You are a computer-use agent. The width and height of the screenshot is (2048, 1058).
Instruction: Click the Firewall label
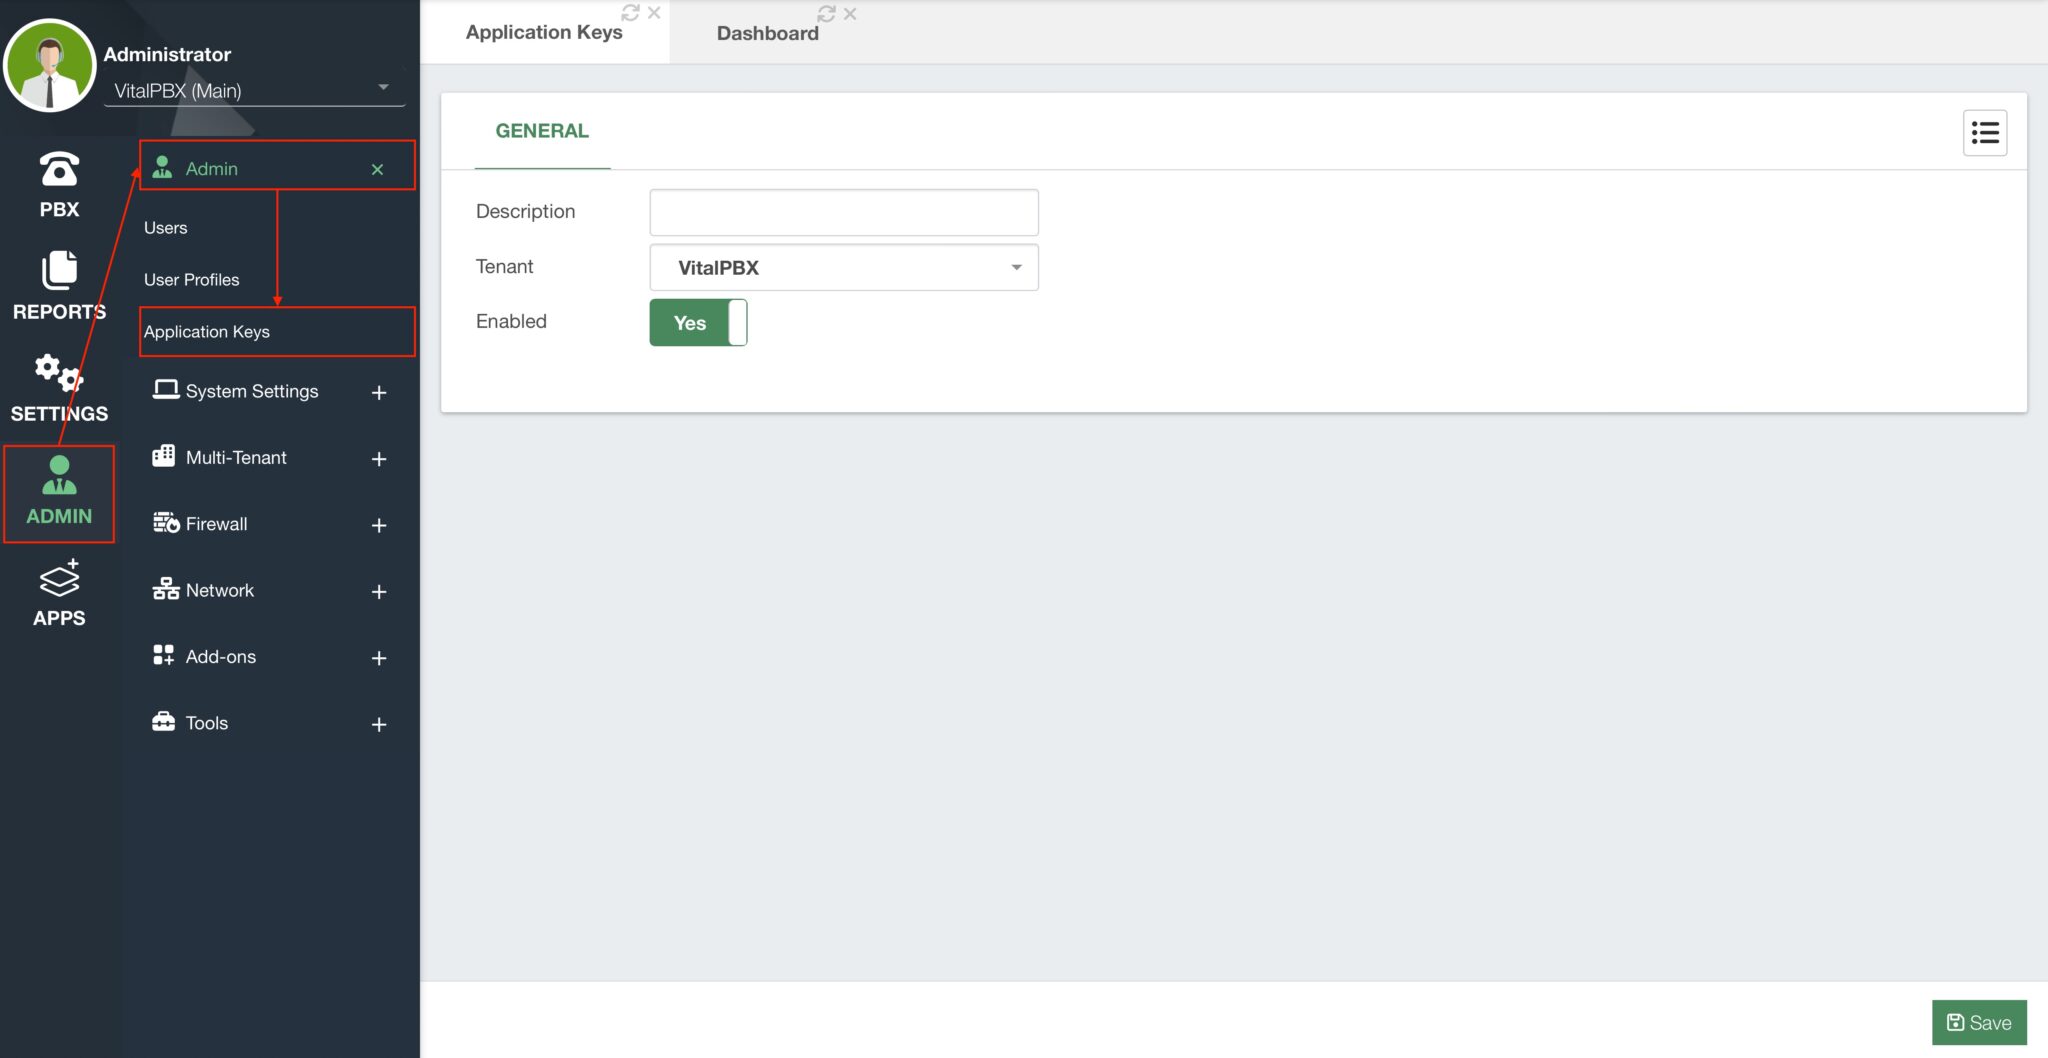pyautogui.click(x=216, y=523)
